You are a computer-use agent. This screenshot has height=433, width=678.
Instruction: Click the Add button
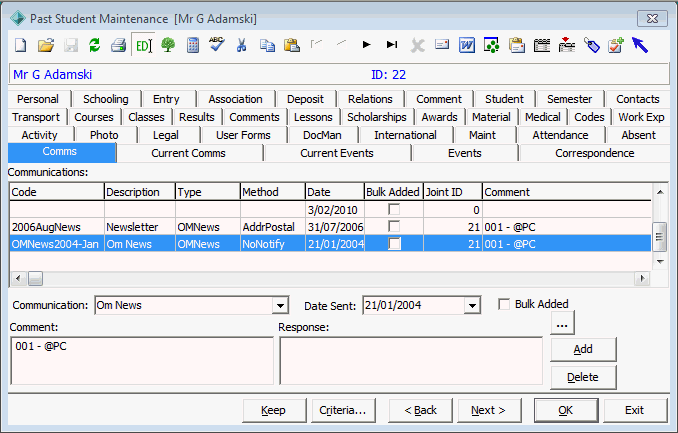pyautogui.click(x=583, y=349)
